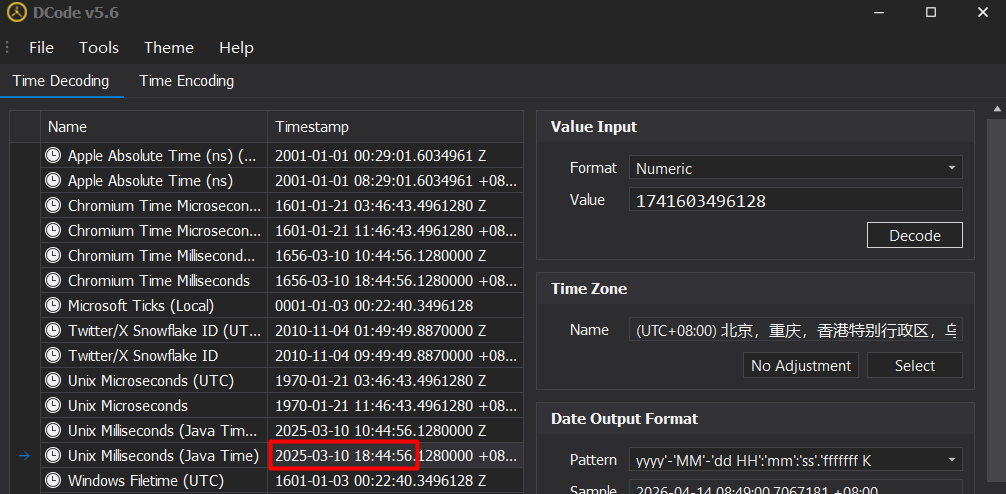Click the toolbar grip handle left of File
Screen dimensions: 1006x494
point(8,48)
